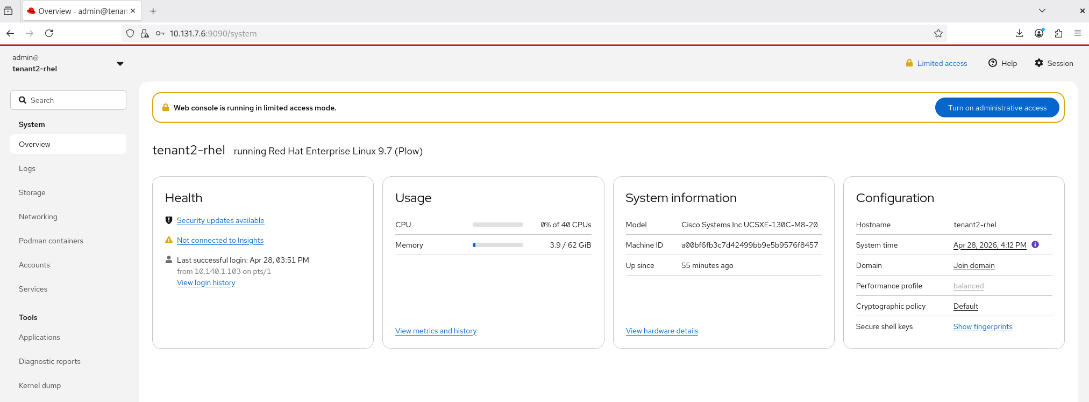This screenshot has height=402, width=1089.
Task: Click the lock icon in warning banner
Action: [165, 108]
